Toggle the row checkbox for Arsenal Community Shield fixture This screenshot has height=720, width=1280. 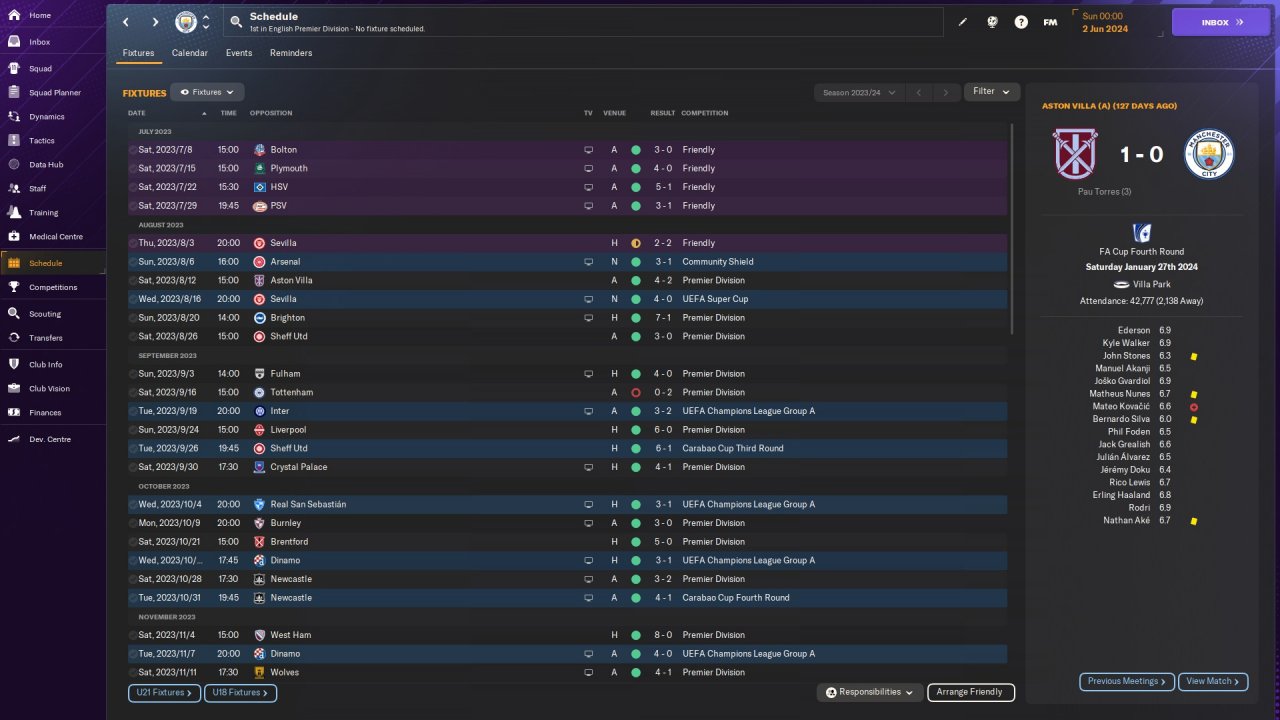(x=133, y=262)
